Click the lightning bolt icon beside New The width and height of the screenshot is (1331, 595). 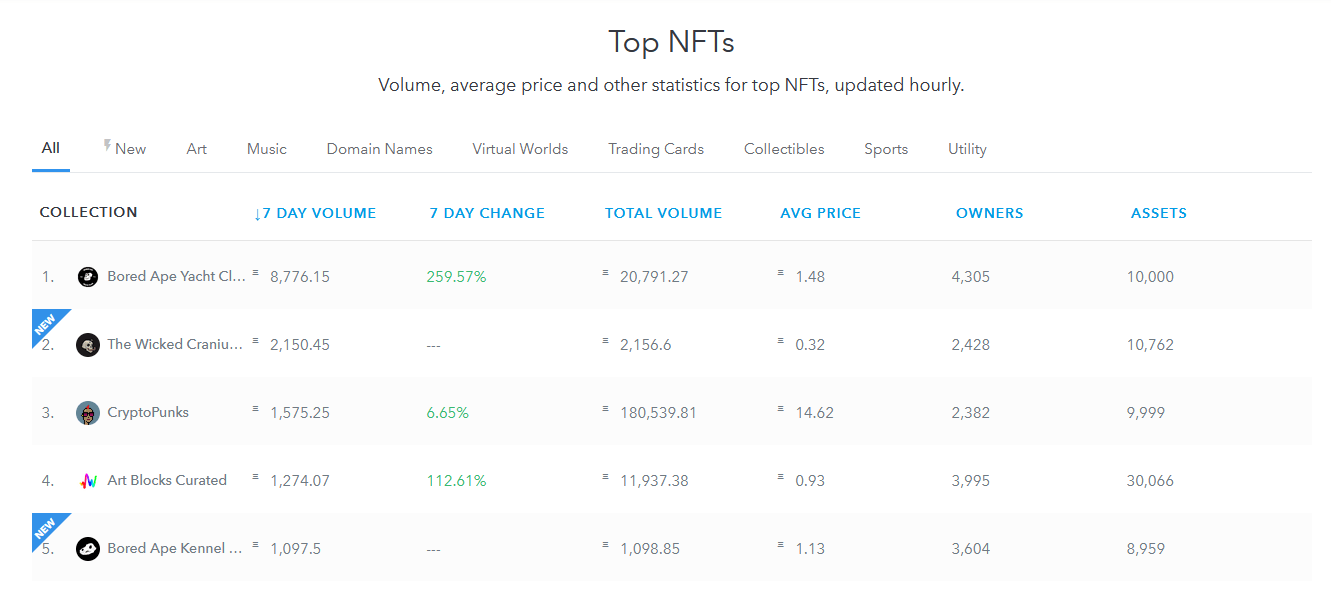(x=107, y=147)
